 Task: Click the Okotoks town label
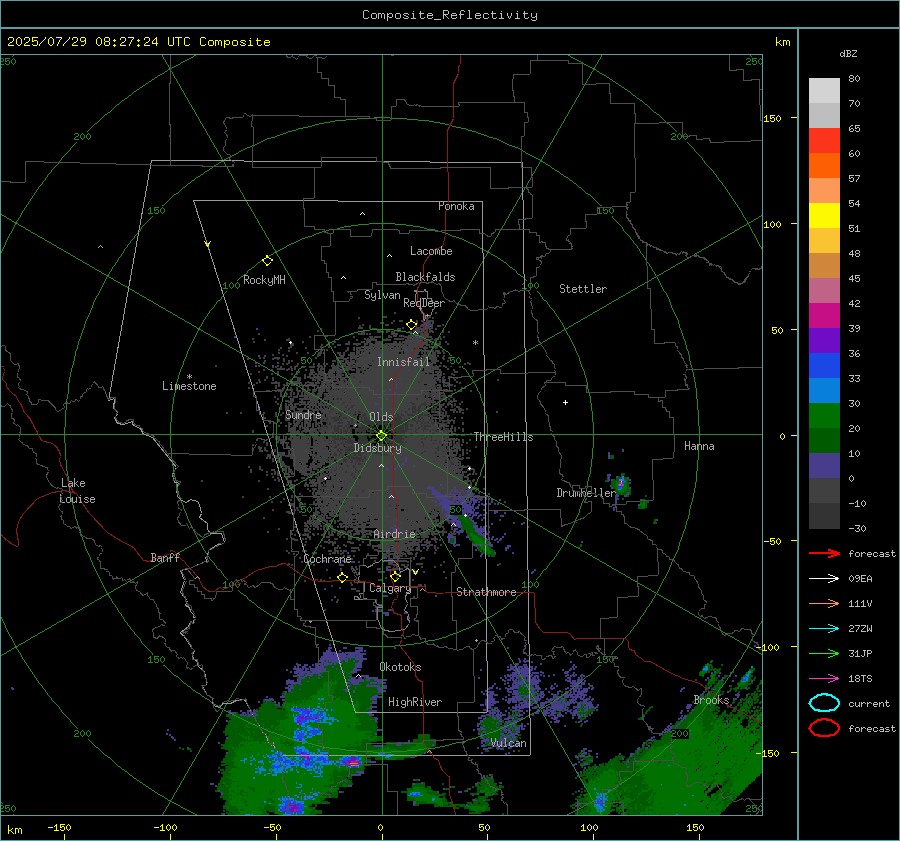pos(400,667)
